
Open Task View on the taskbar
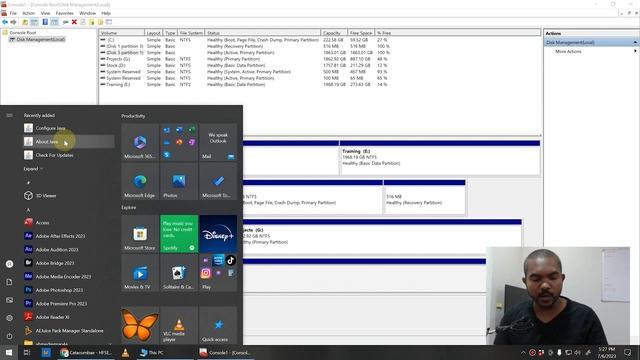pos(27,352)
